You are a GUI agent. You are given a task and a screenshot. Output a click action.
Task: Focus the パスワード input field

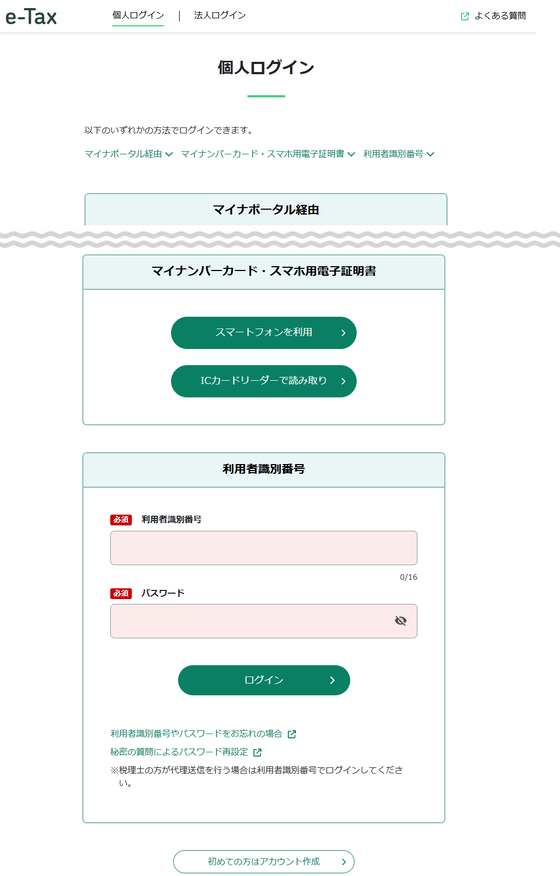(264, 621)
